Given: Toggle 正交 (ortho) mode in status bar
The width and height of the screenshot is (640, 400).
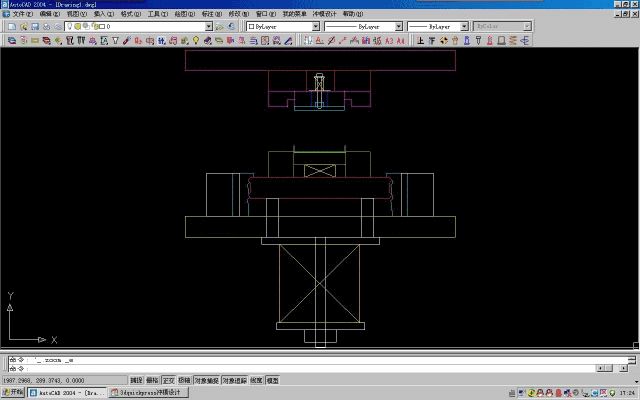Looking at the screenshot, I should tap(169, 381).
